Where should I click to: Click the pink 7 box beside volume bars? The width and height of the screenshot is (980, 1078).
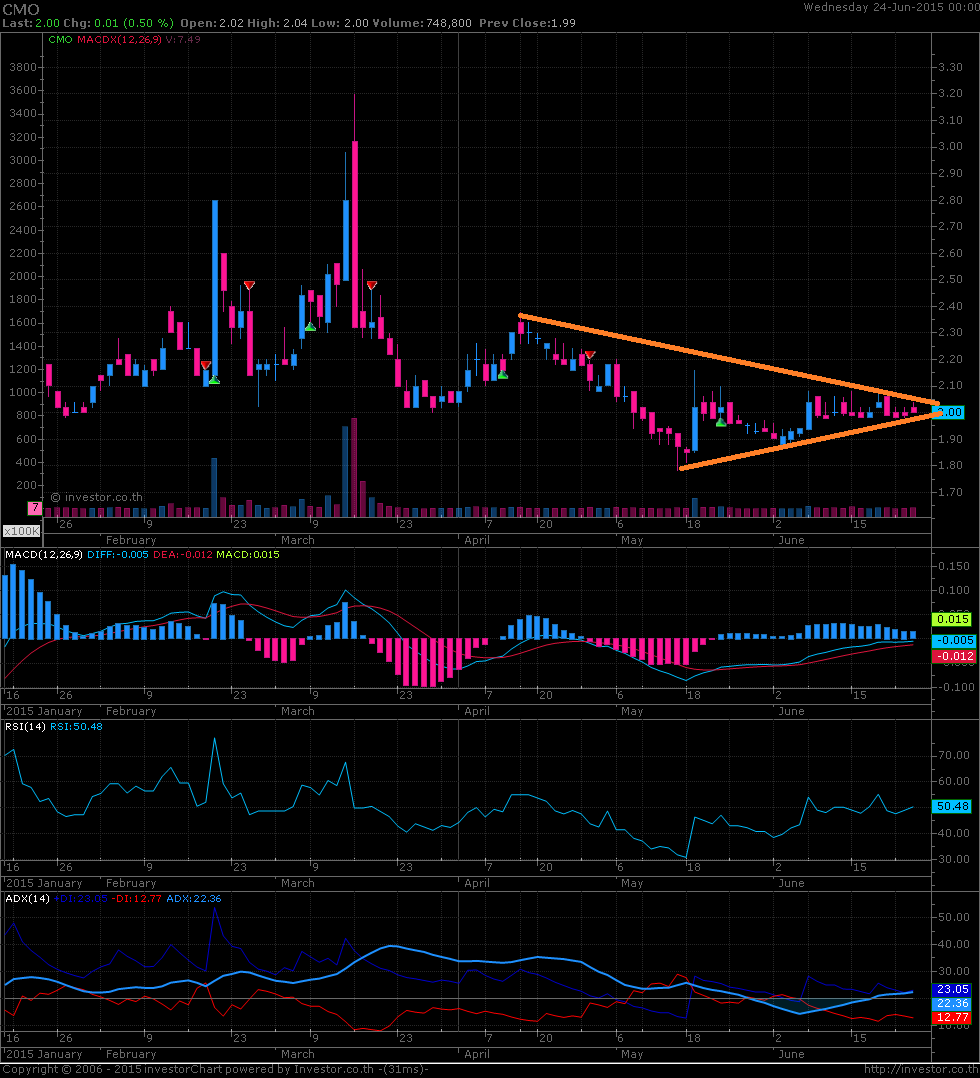tap(34, 508)
